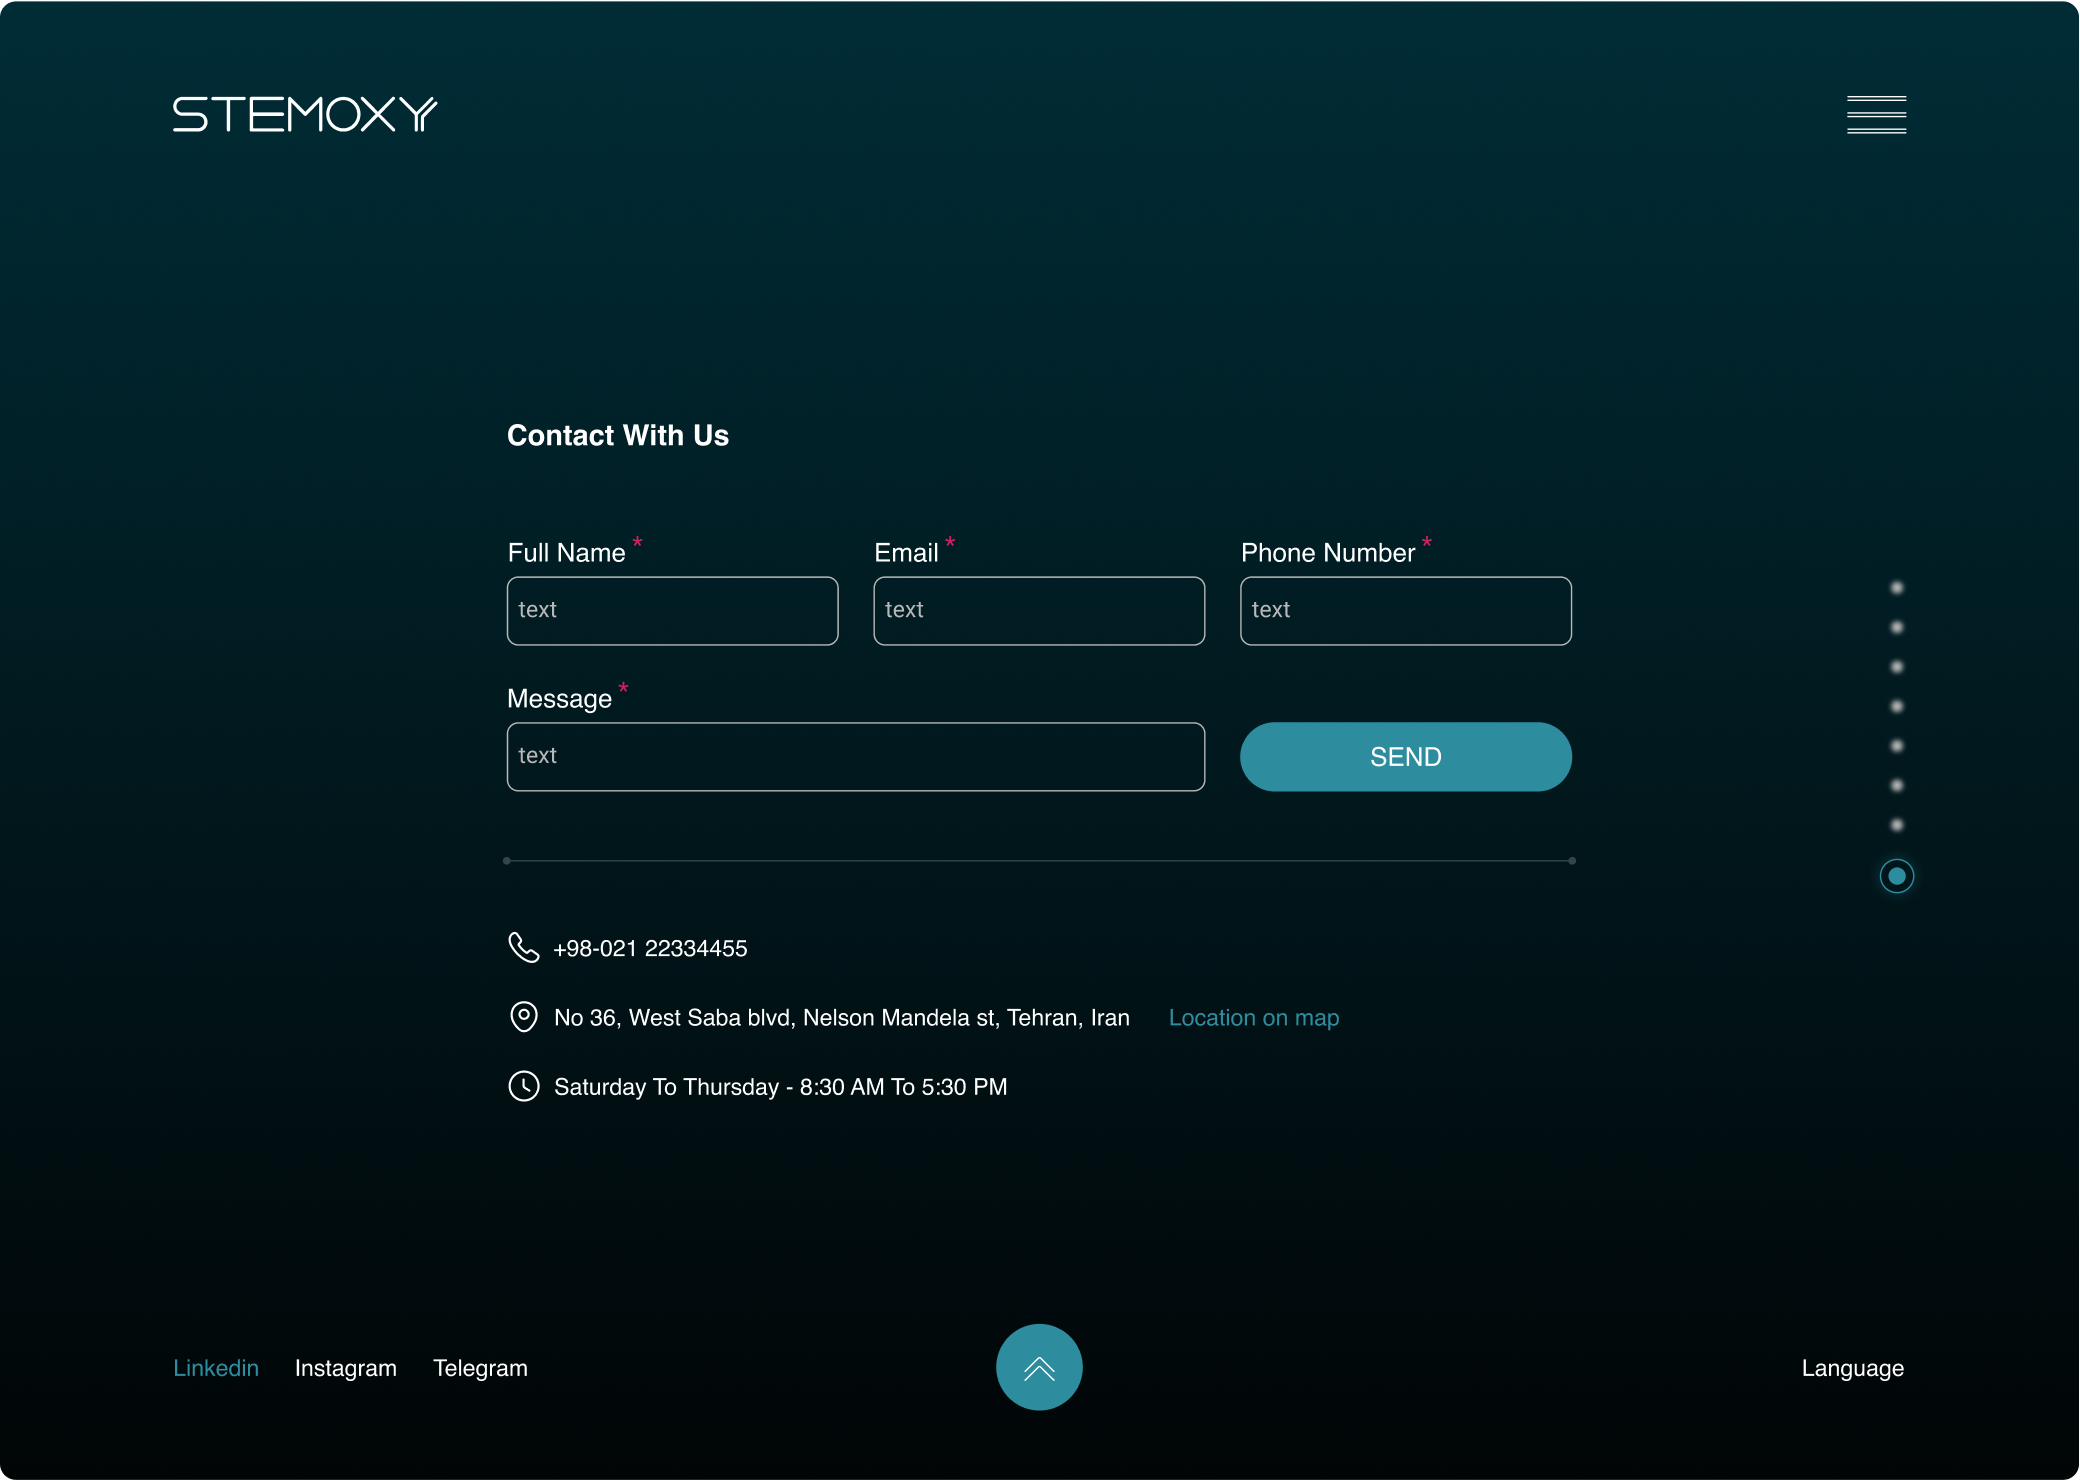Jump to the seventh page dot
Screen dimensions: 2080x1480
point(1897,825)
